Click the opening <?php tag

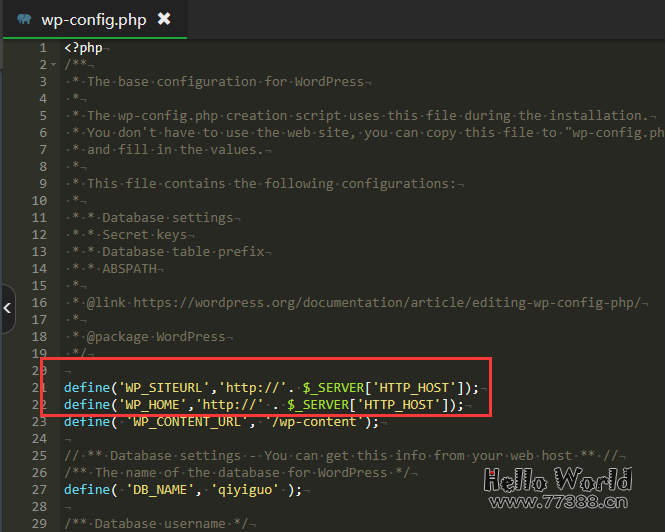pyautogui.click(x=84, y=48)
